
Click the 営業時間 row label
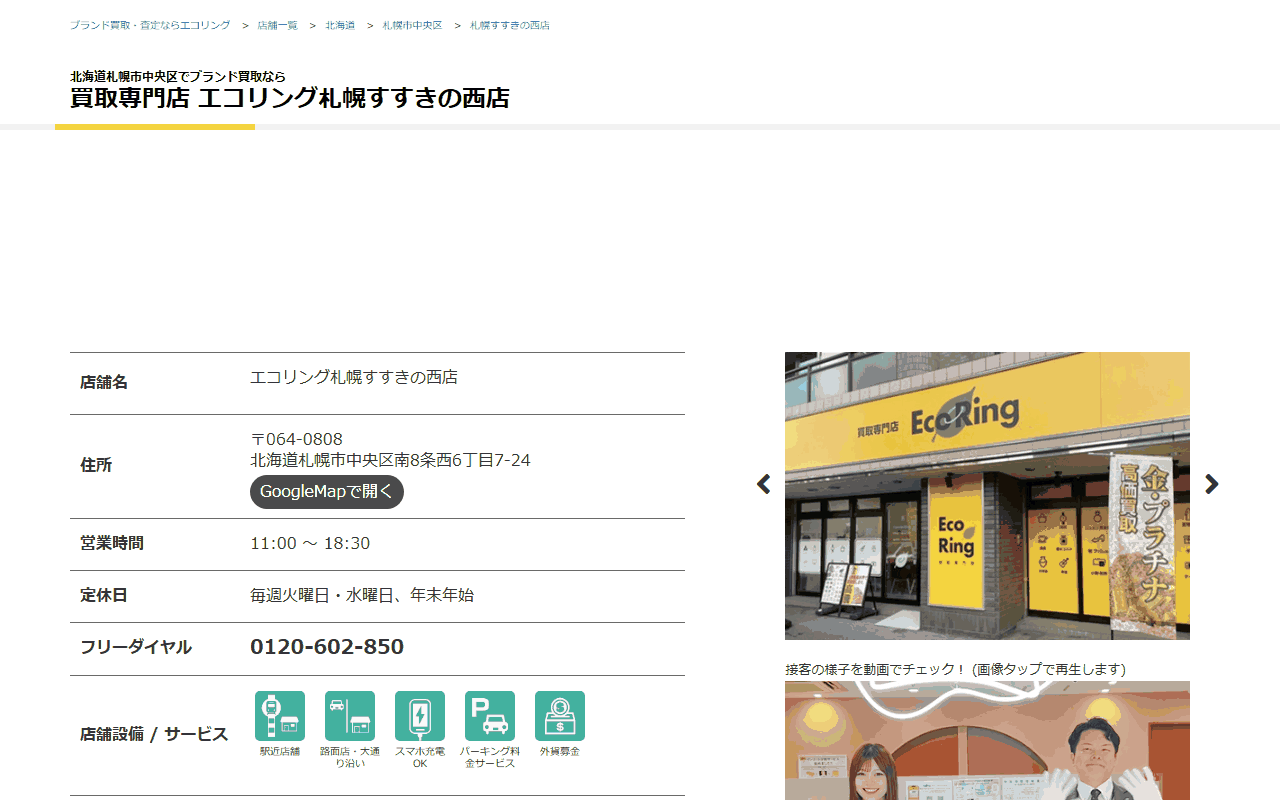[112, 543]
